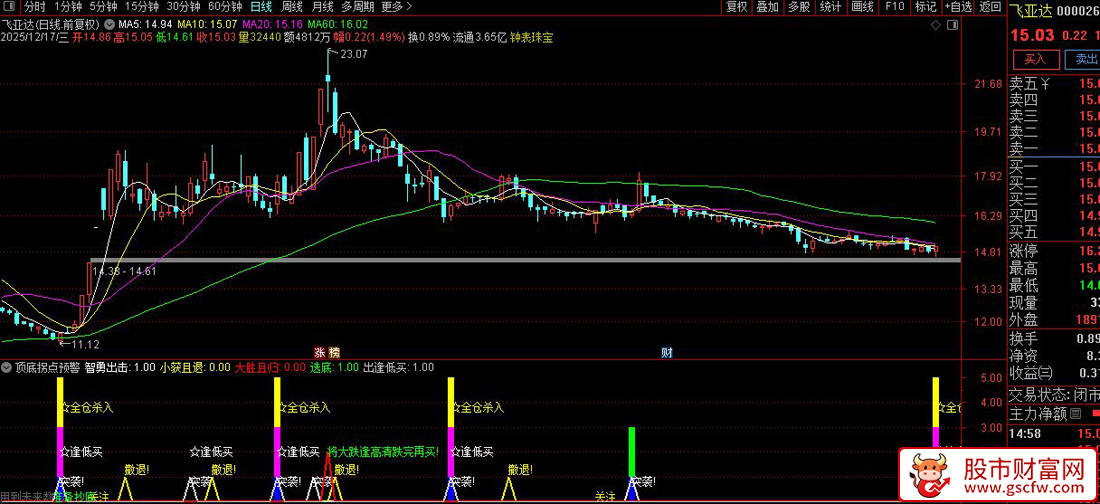Click the 卖五 order book row

(x=1054, y=84)
